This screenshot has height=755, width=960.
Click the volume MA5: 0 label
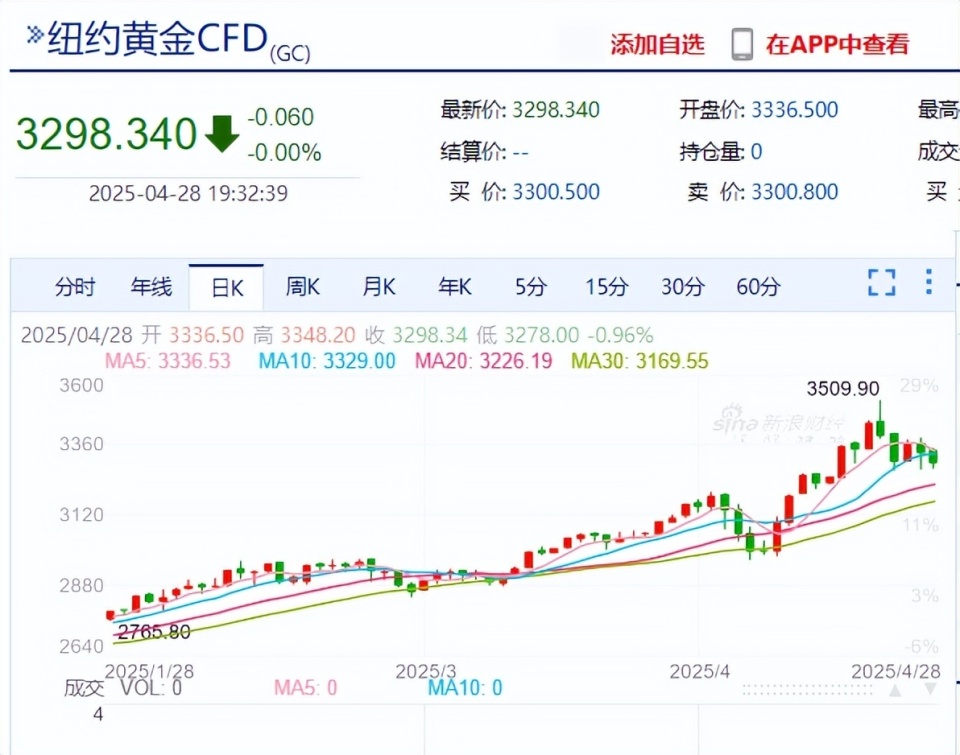pyautogui.click(x=305, y=688)
